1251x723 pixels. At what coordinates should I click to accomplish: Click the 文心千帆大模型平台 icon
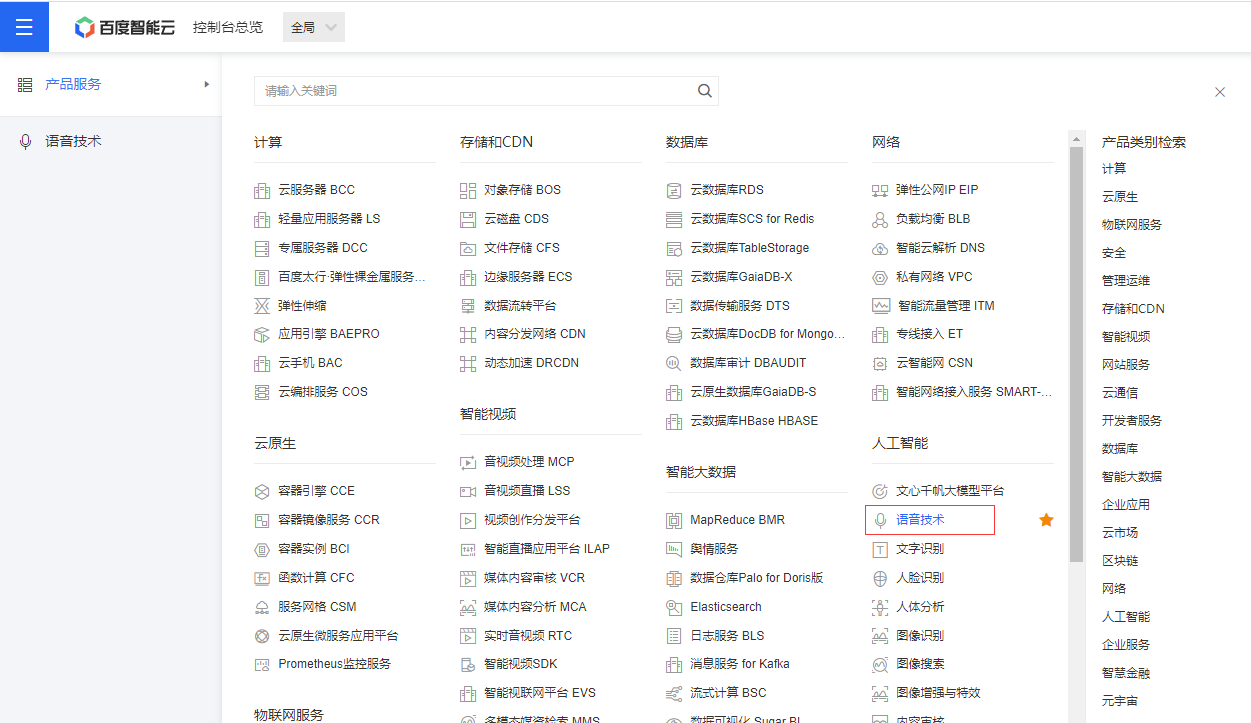tap(880, 492)
